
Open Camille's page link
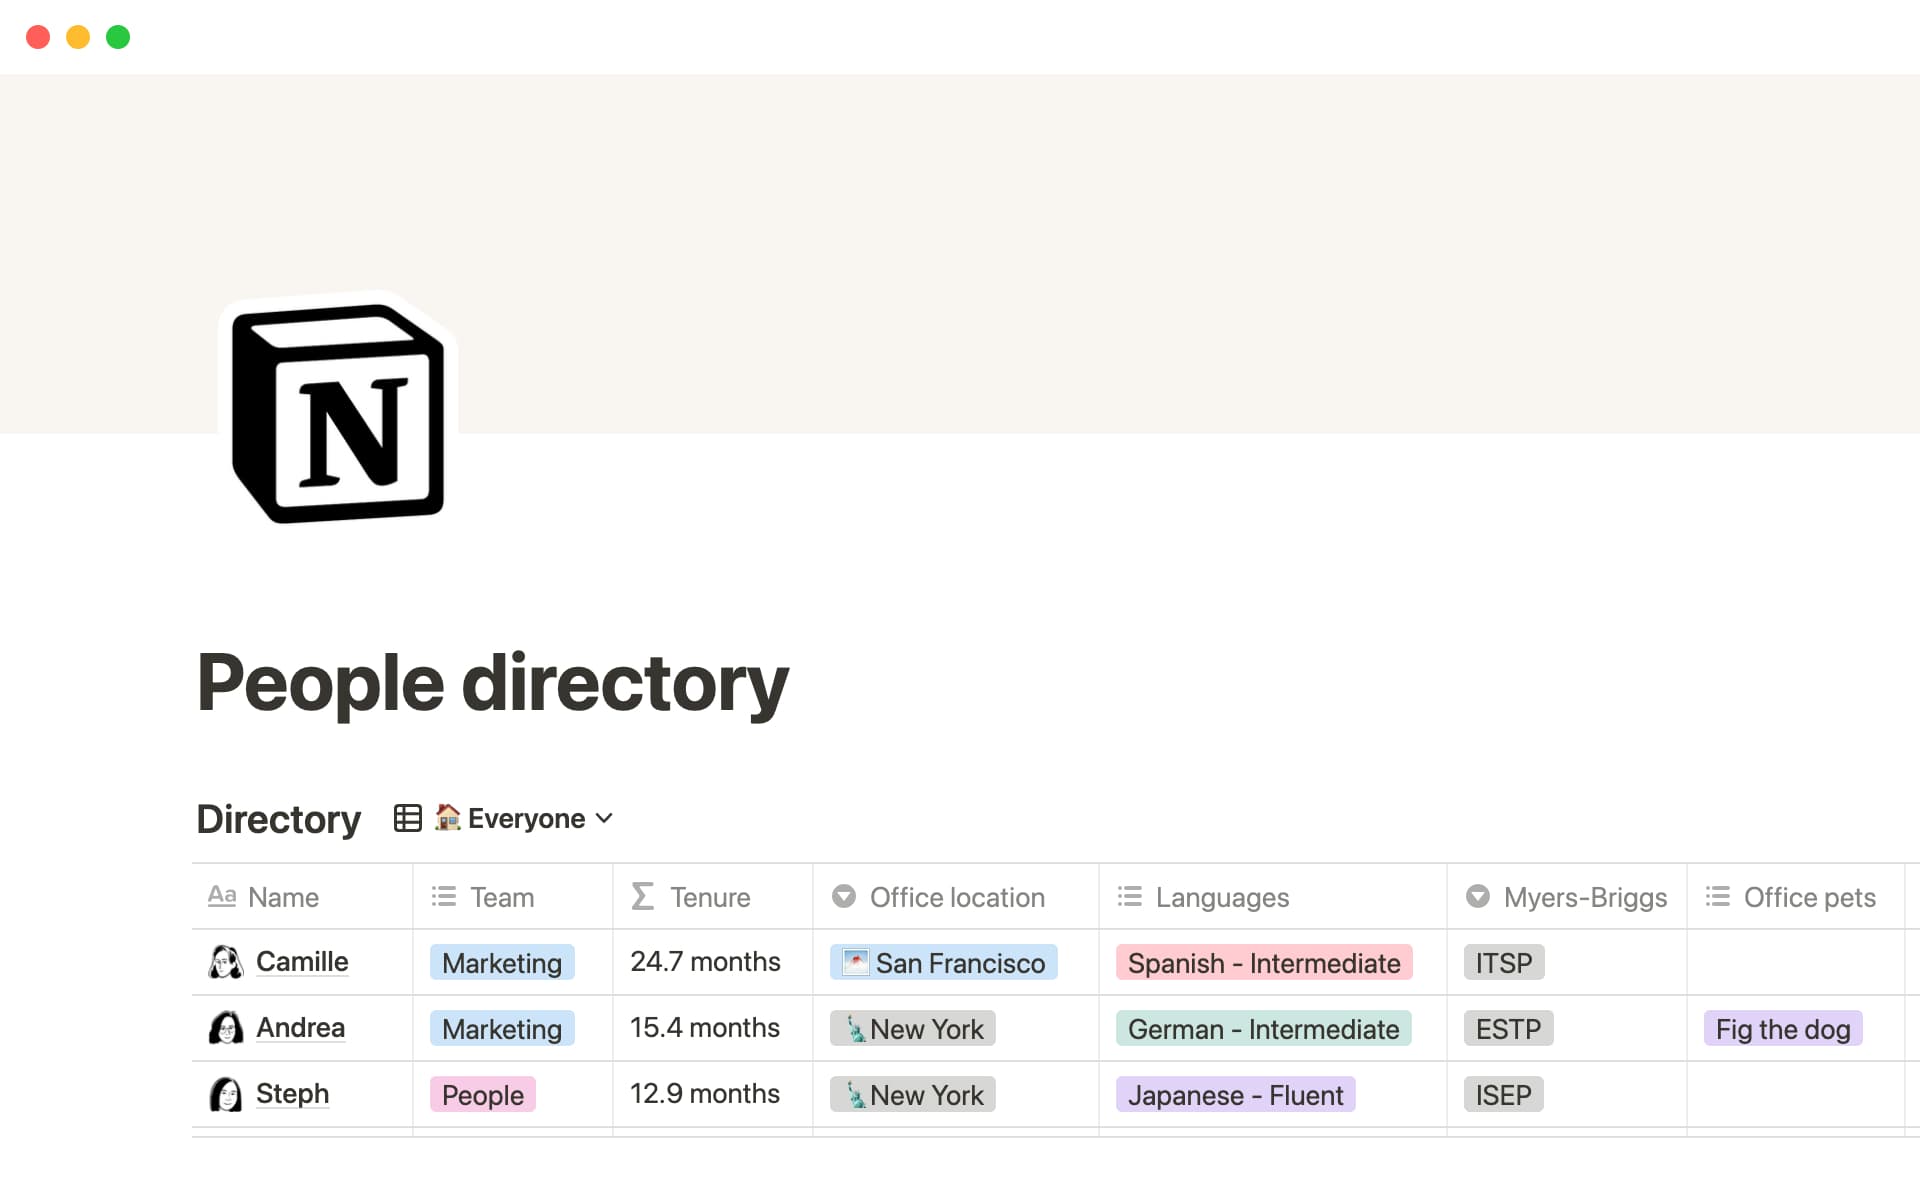[302, 962]
